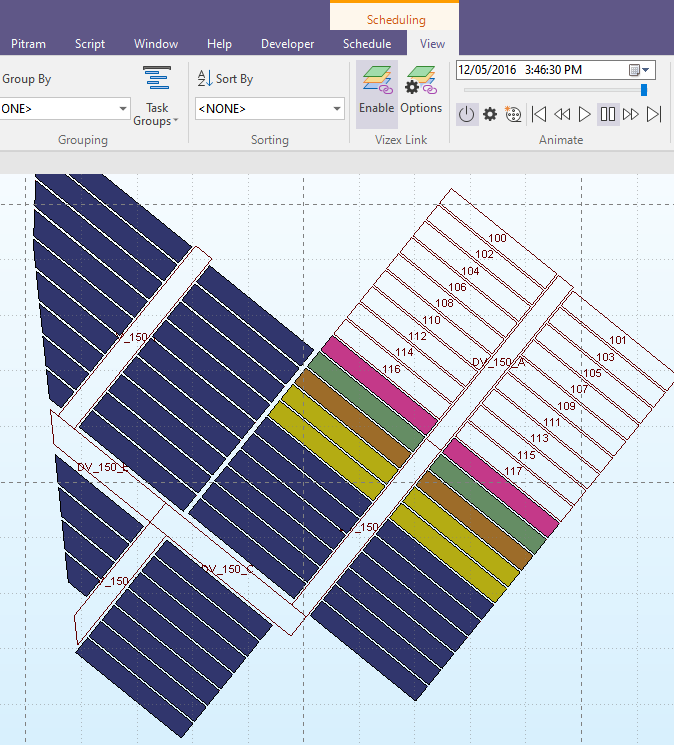Select stope block labeled 100
The width and height of the screenshot is (674, 745).
click(x=498, y=239)
